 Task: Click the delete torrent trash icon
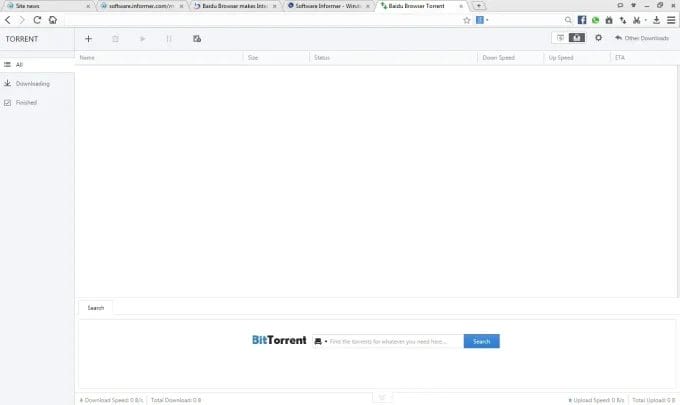(116, 39)
